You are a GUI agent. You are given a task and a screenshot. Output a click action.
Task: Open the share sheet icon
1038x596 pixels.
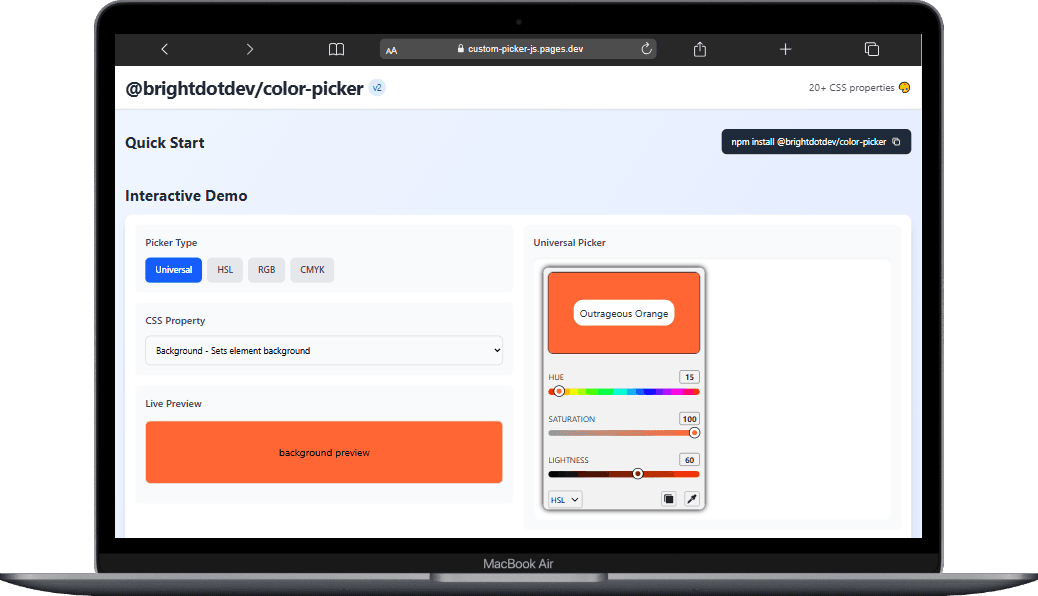pos(700,49)
